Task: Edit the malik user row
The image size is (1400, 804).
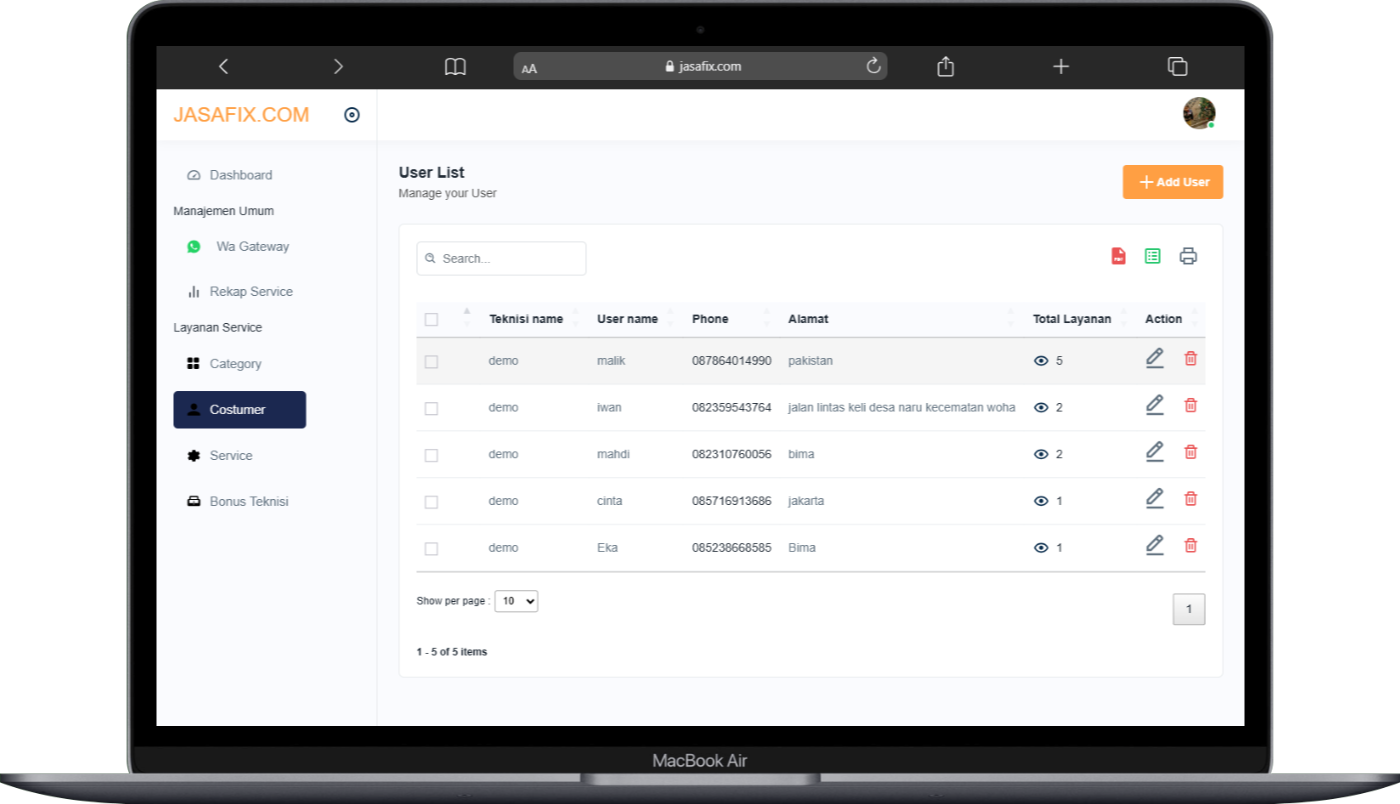Action: (1154, 358)
